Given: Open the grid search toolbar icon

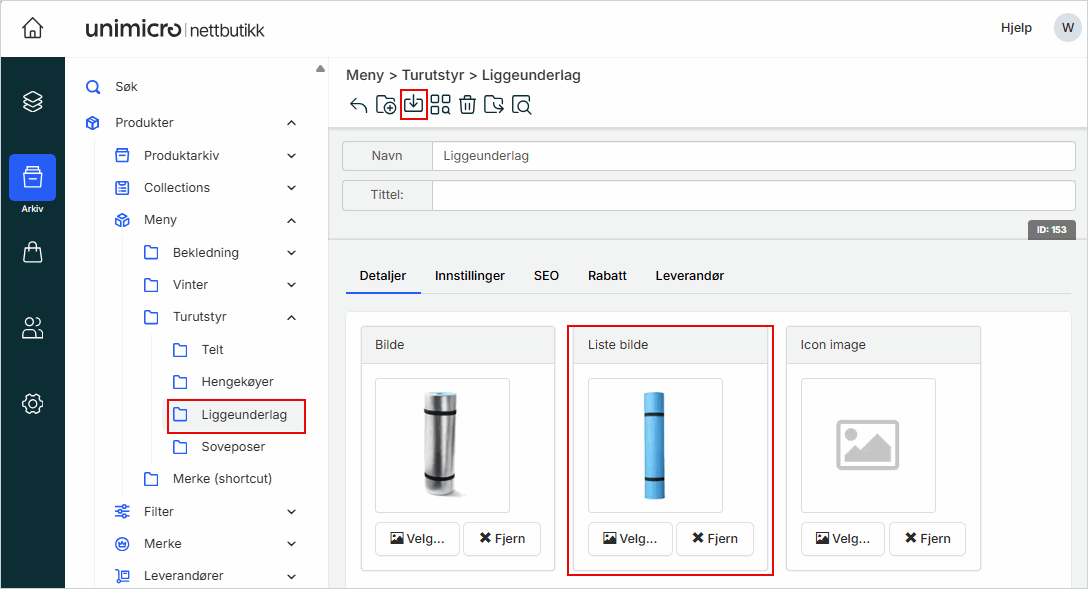Looking at the screenshot, I should tap(440, 105).
